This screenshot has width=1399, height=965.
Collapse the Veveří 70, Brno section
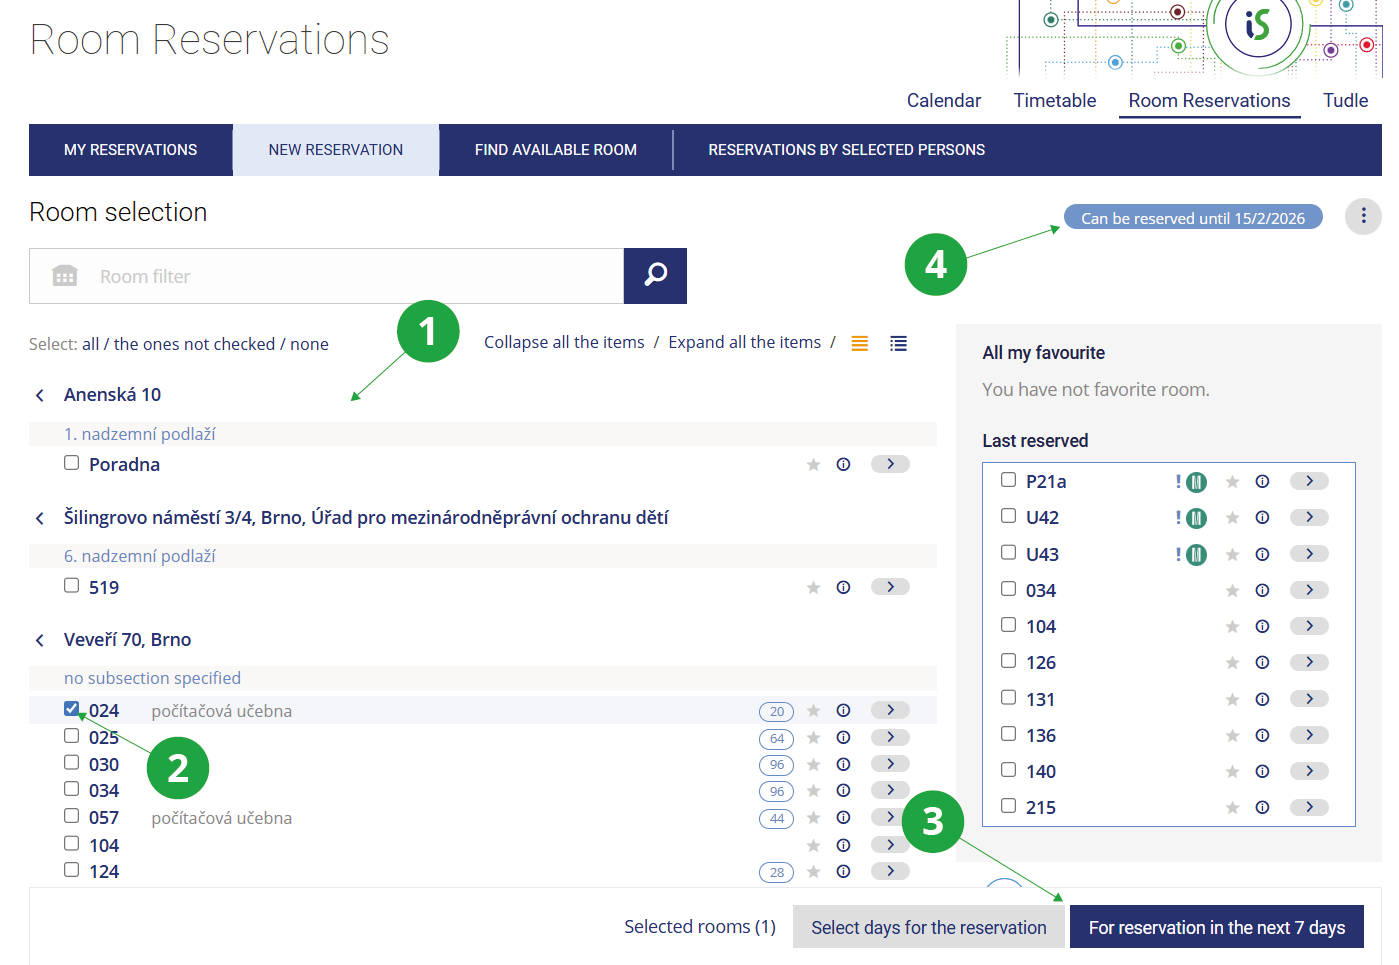tap(40, 640)
